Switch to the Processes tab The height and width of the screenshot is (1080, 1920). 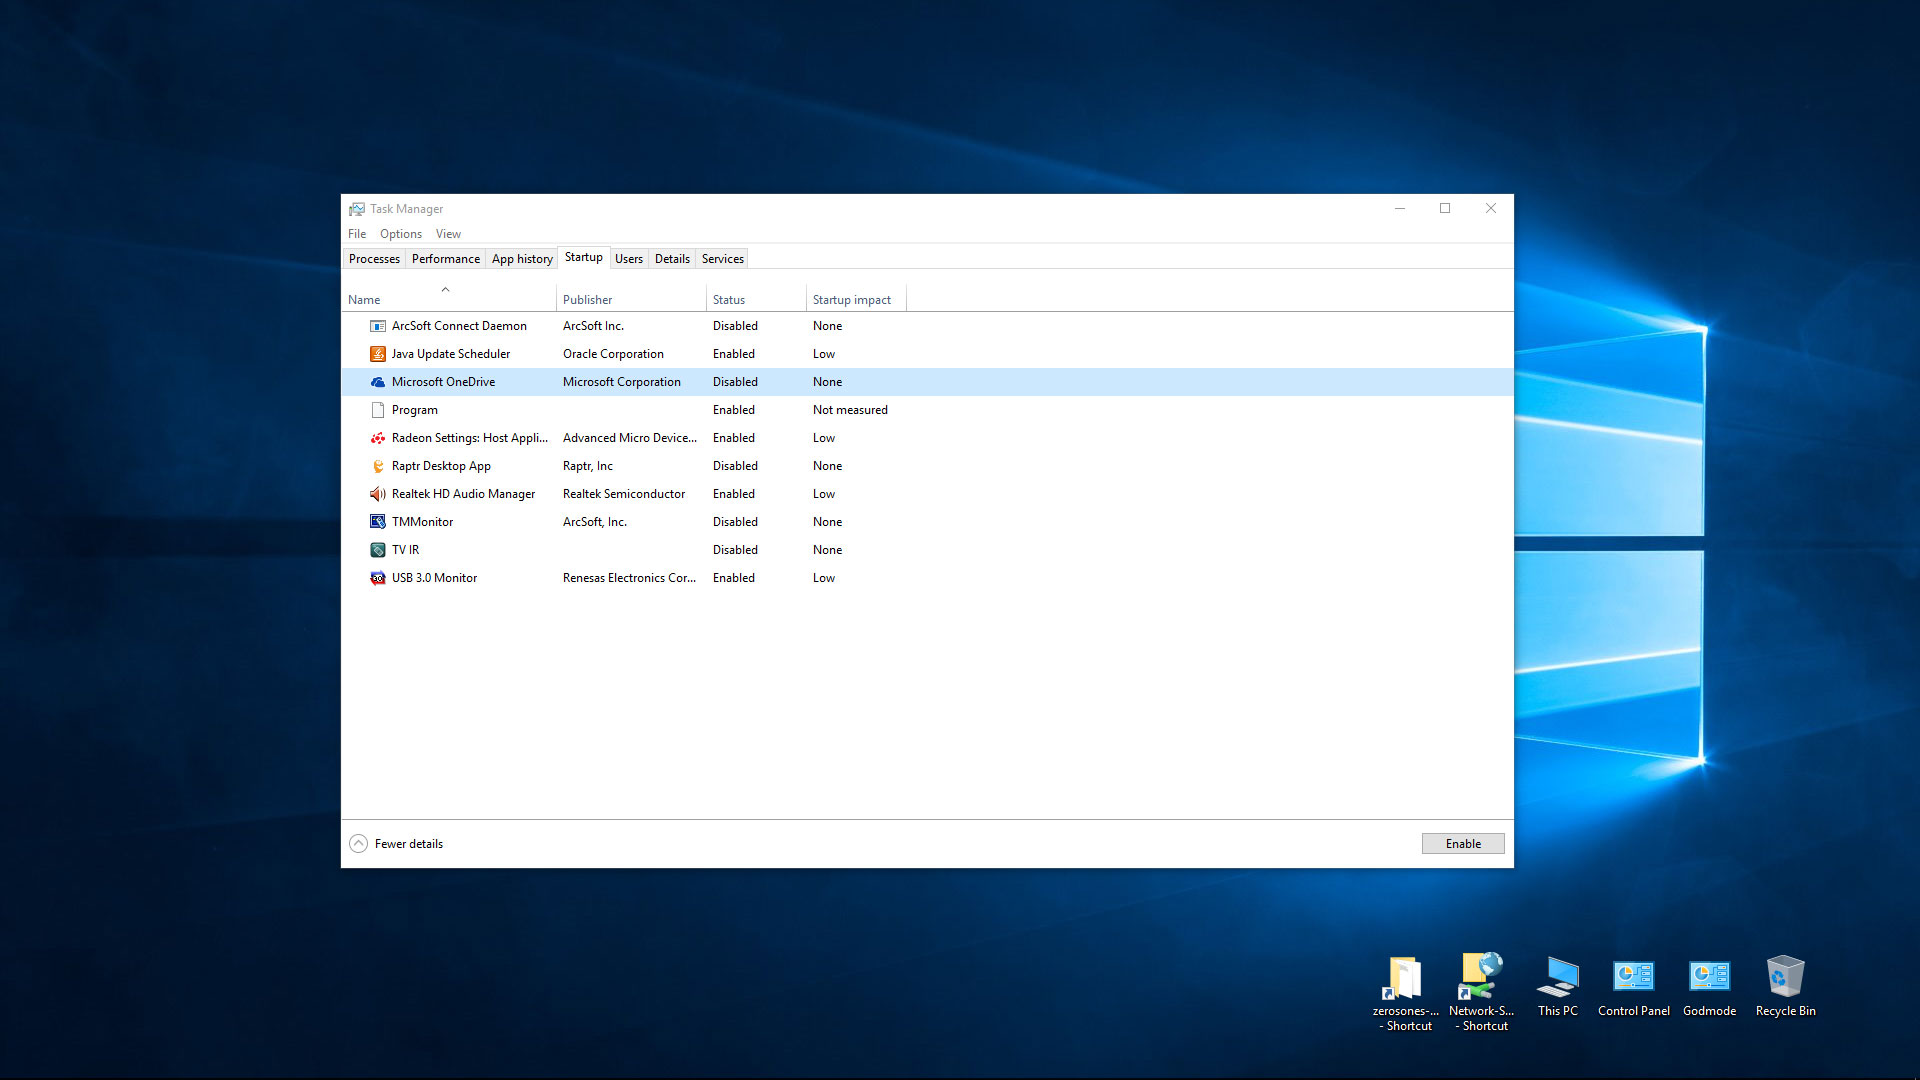(x=374, y=259)
